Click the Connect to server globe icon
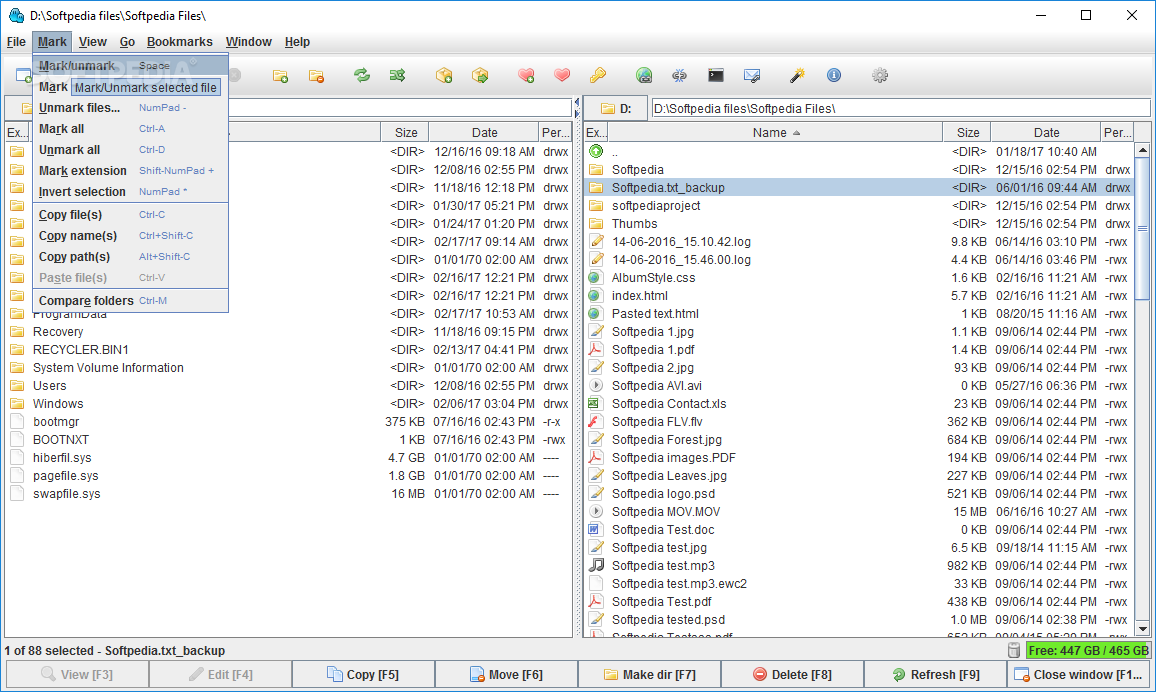1156x692 pixels. [x=644, y=75]
